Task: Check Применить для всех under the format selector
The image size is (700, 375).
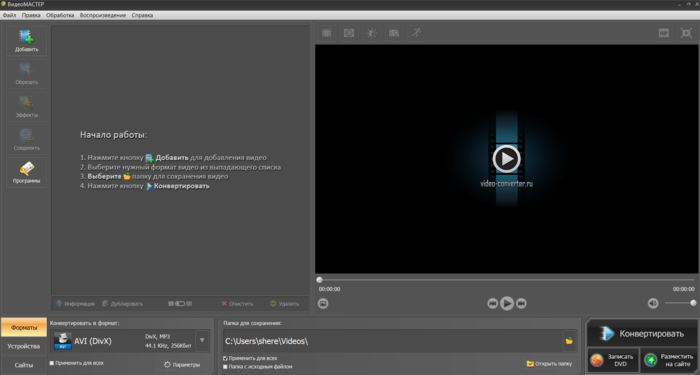Action: coord(51,363)
